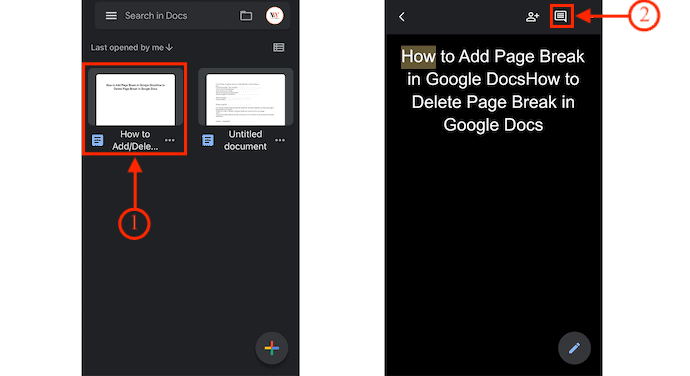Screen dimensions: 690x376
Task: Open the hamburger menu in Docs
Action: coord(111,16)
